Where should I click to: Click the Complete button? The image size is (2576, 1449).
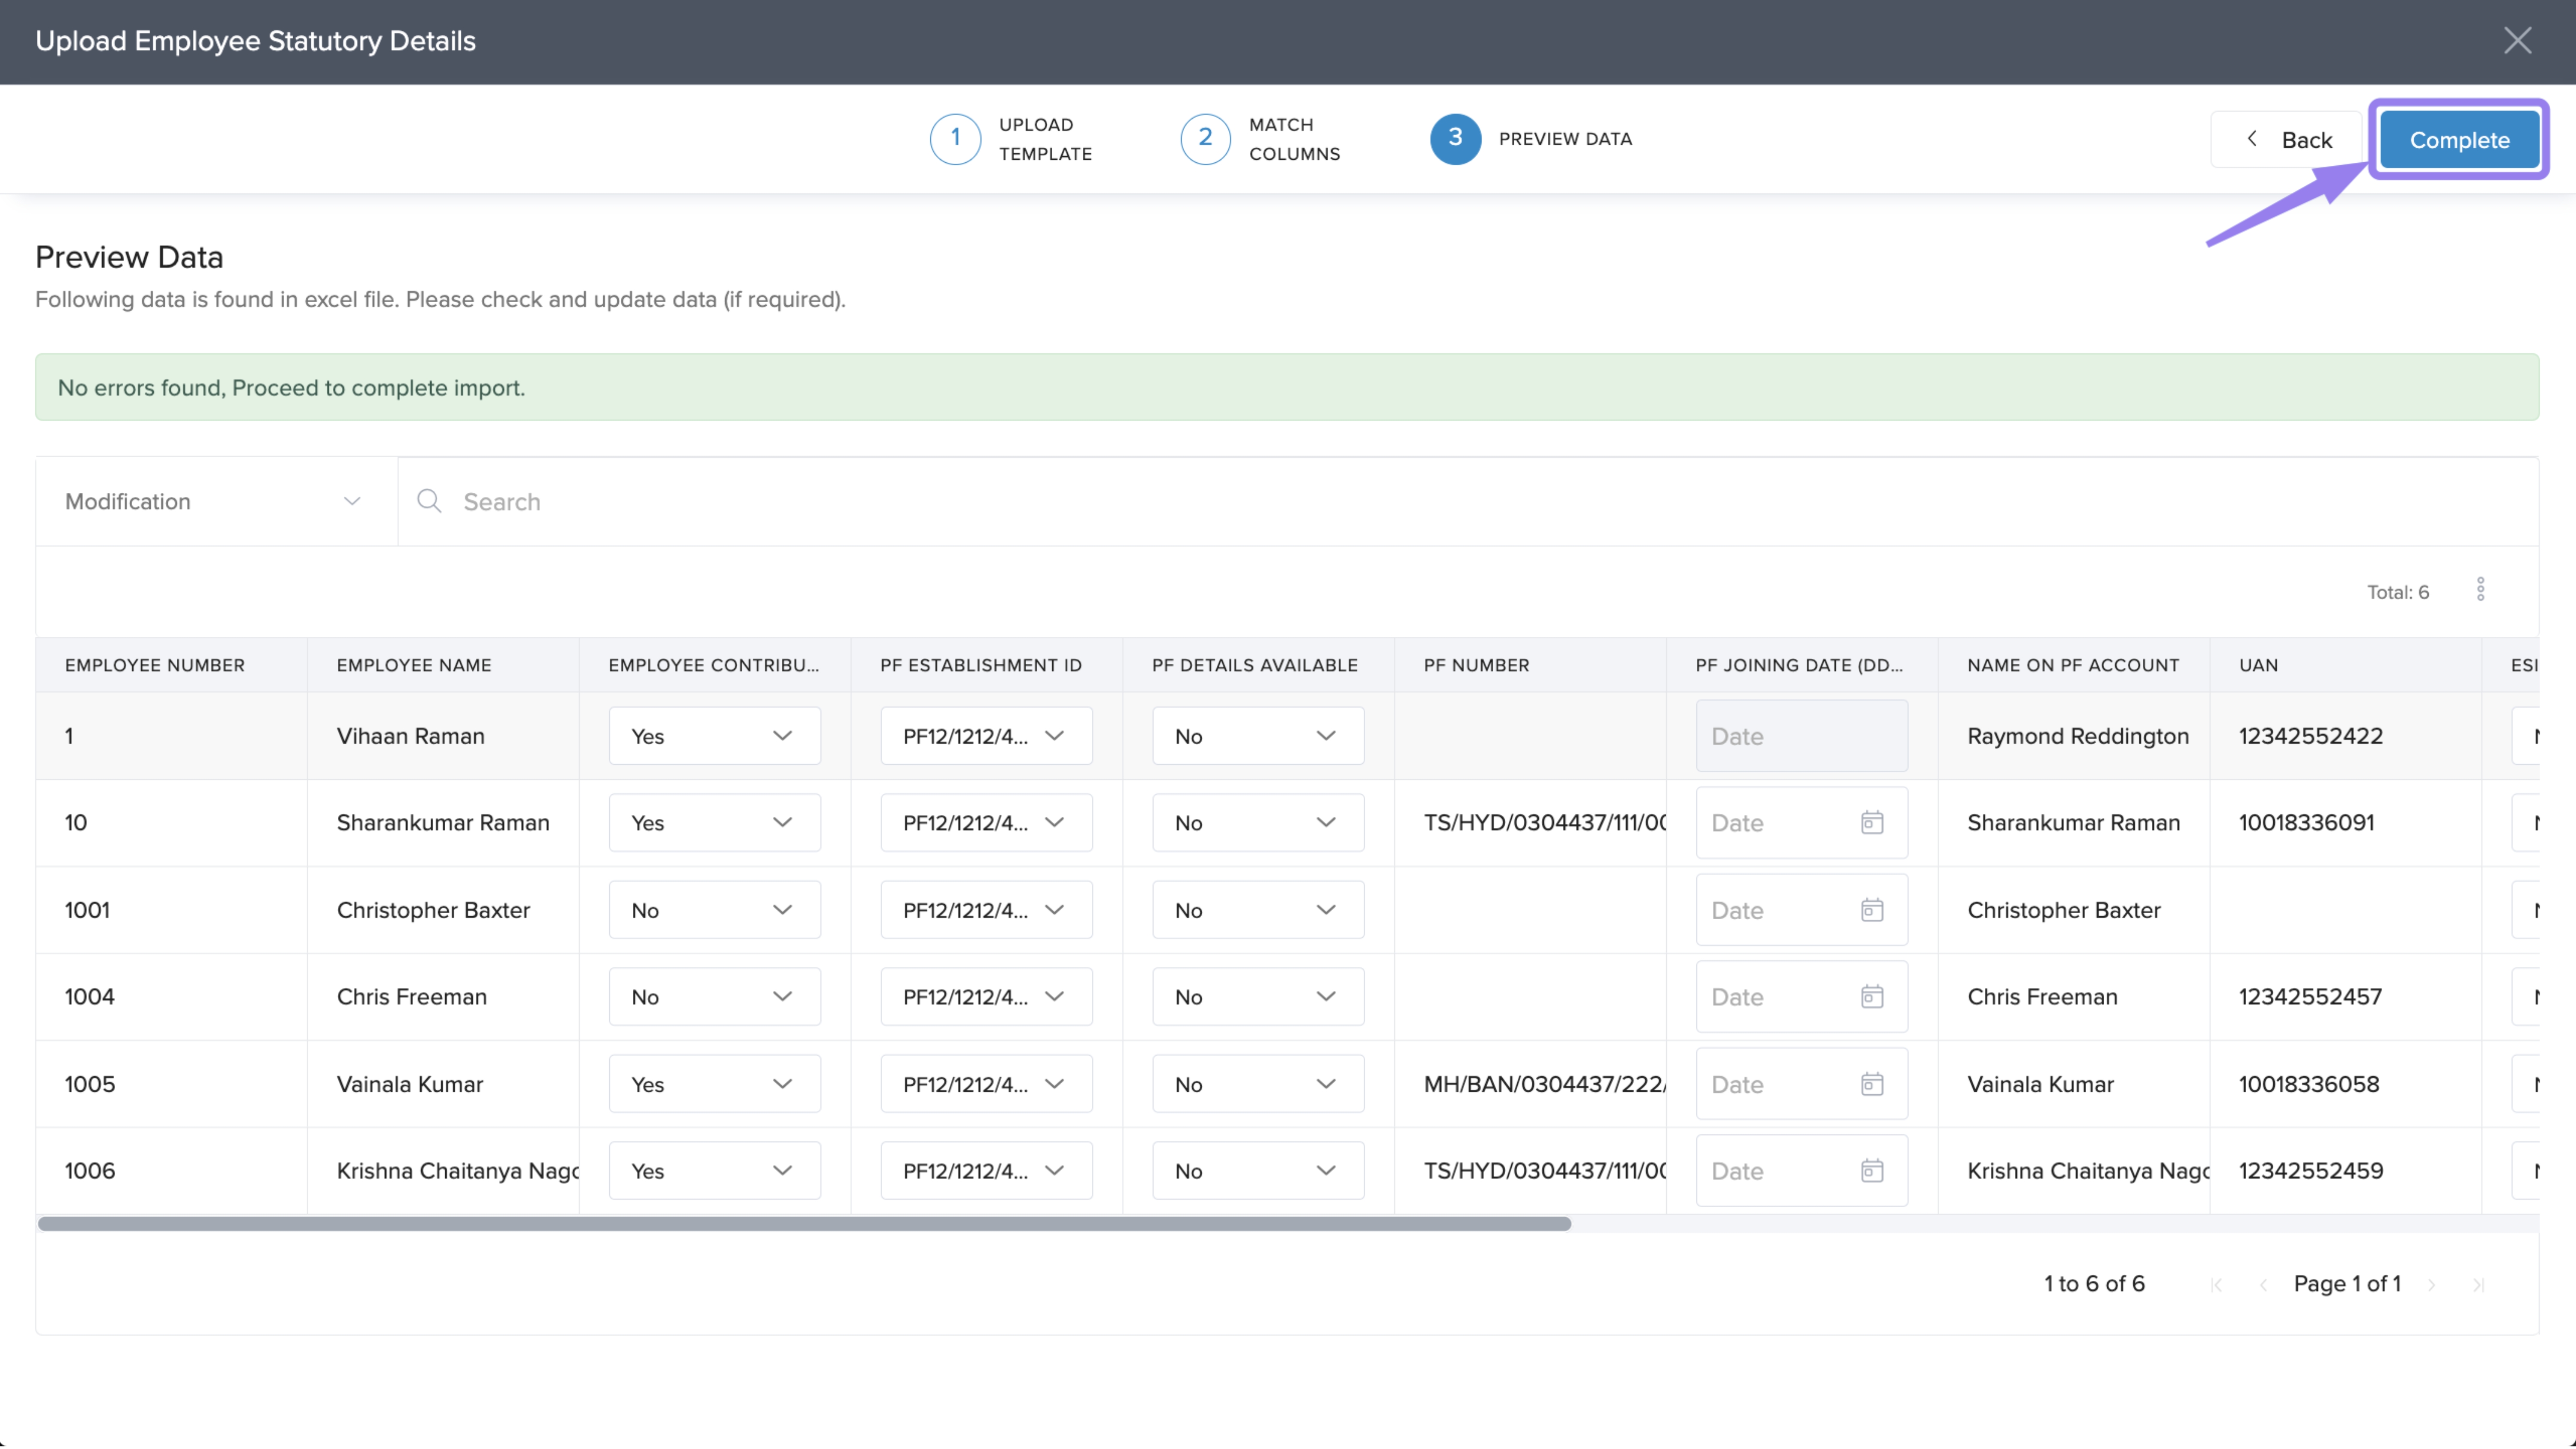(x=2459, y=140)
